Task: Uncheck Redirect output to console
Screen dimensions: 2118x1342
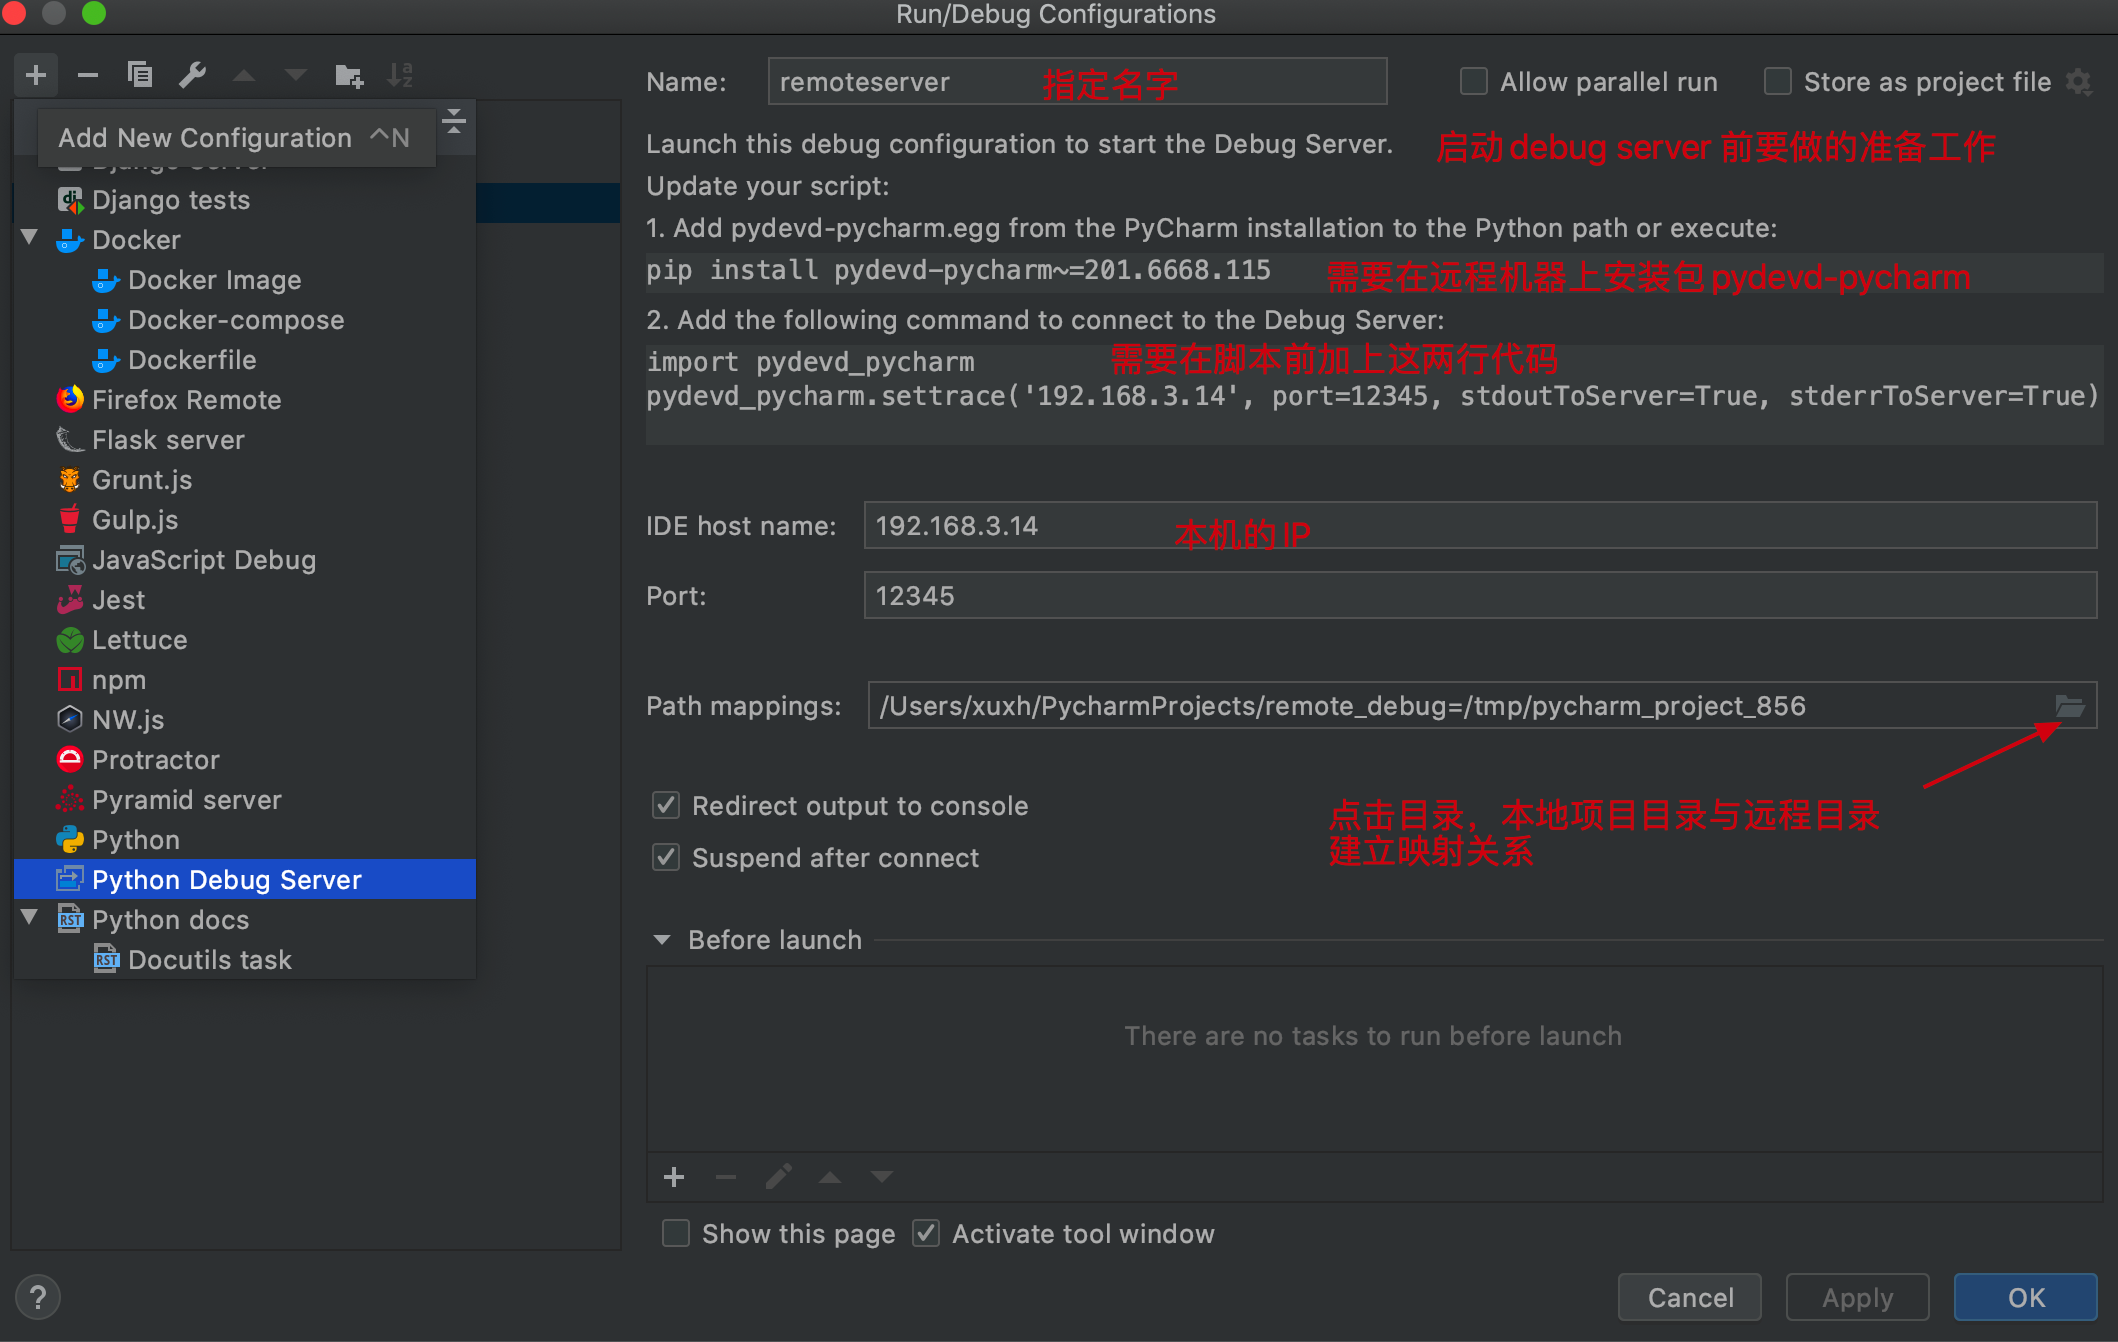Action: click(666, 805)
